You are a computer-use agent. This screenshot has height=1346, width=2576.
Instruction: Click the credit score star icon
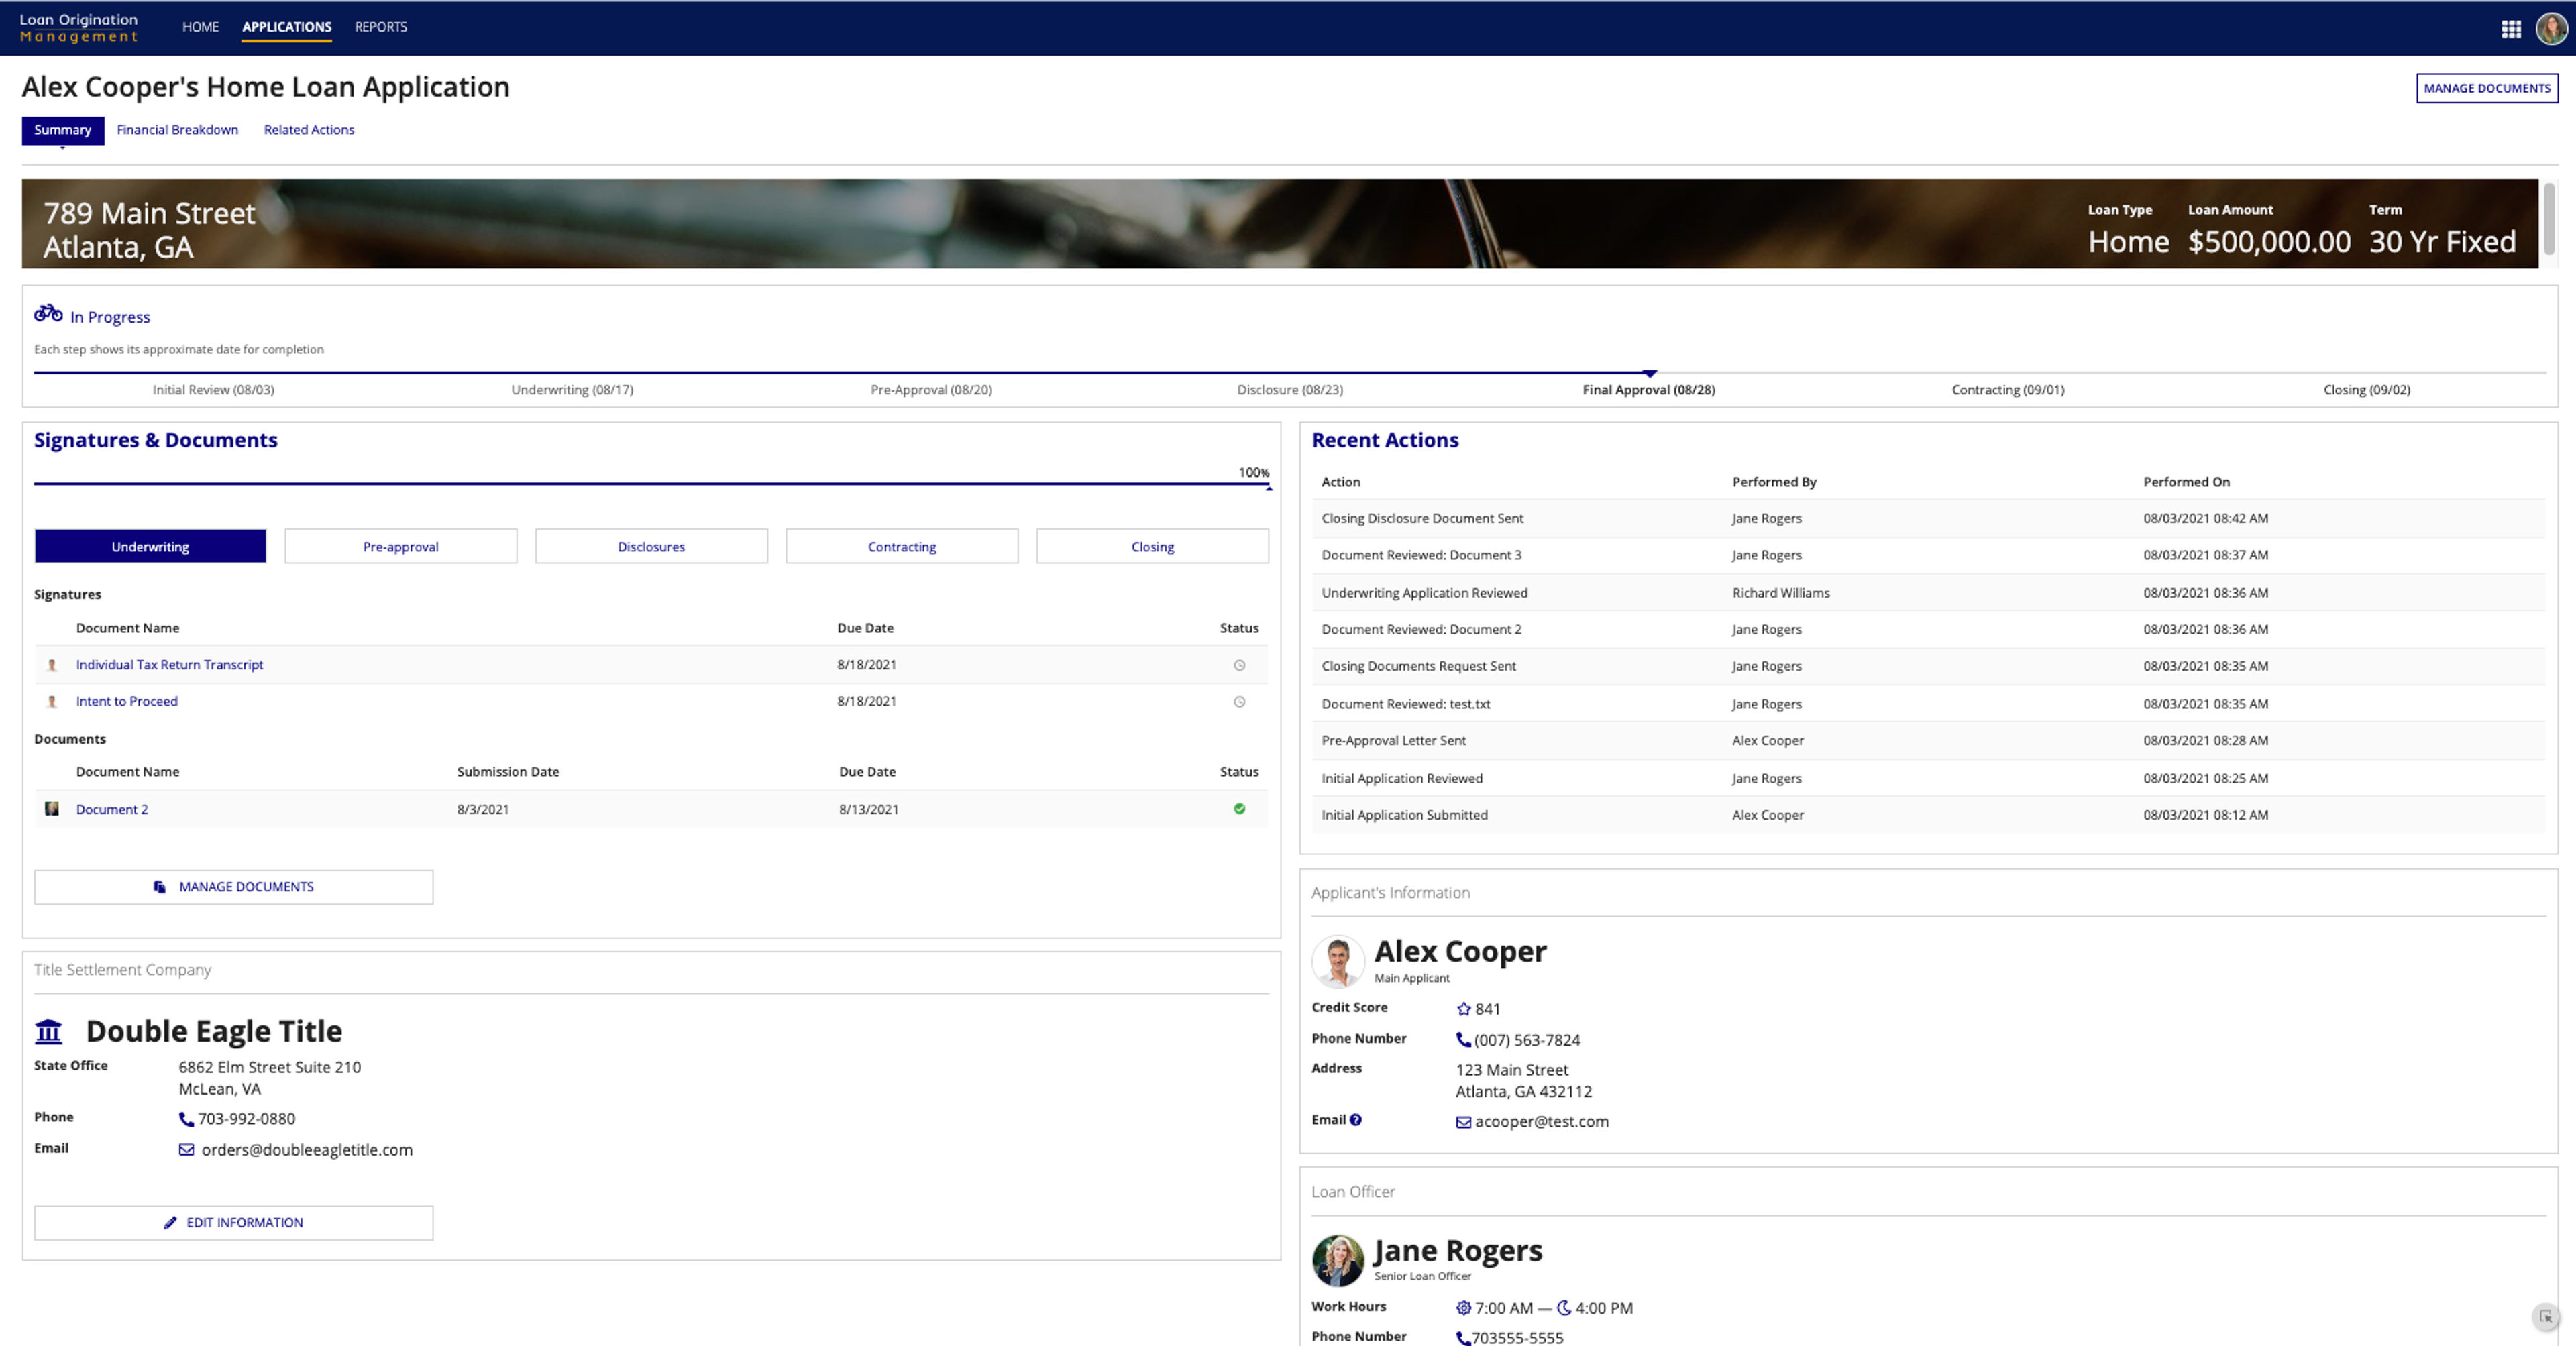click(x=1464, y=1009)
